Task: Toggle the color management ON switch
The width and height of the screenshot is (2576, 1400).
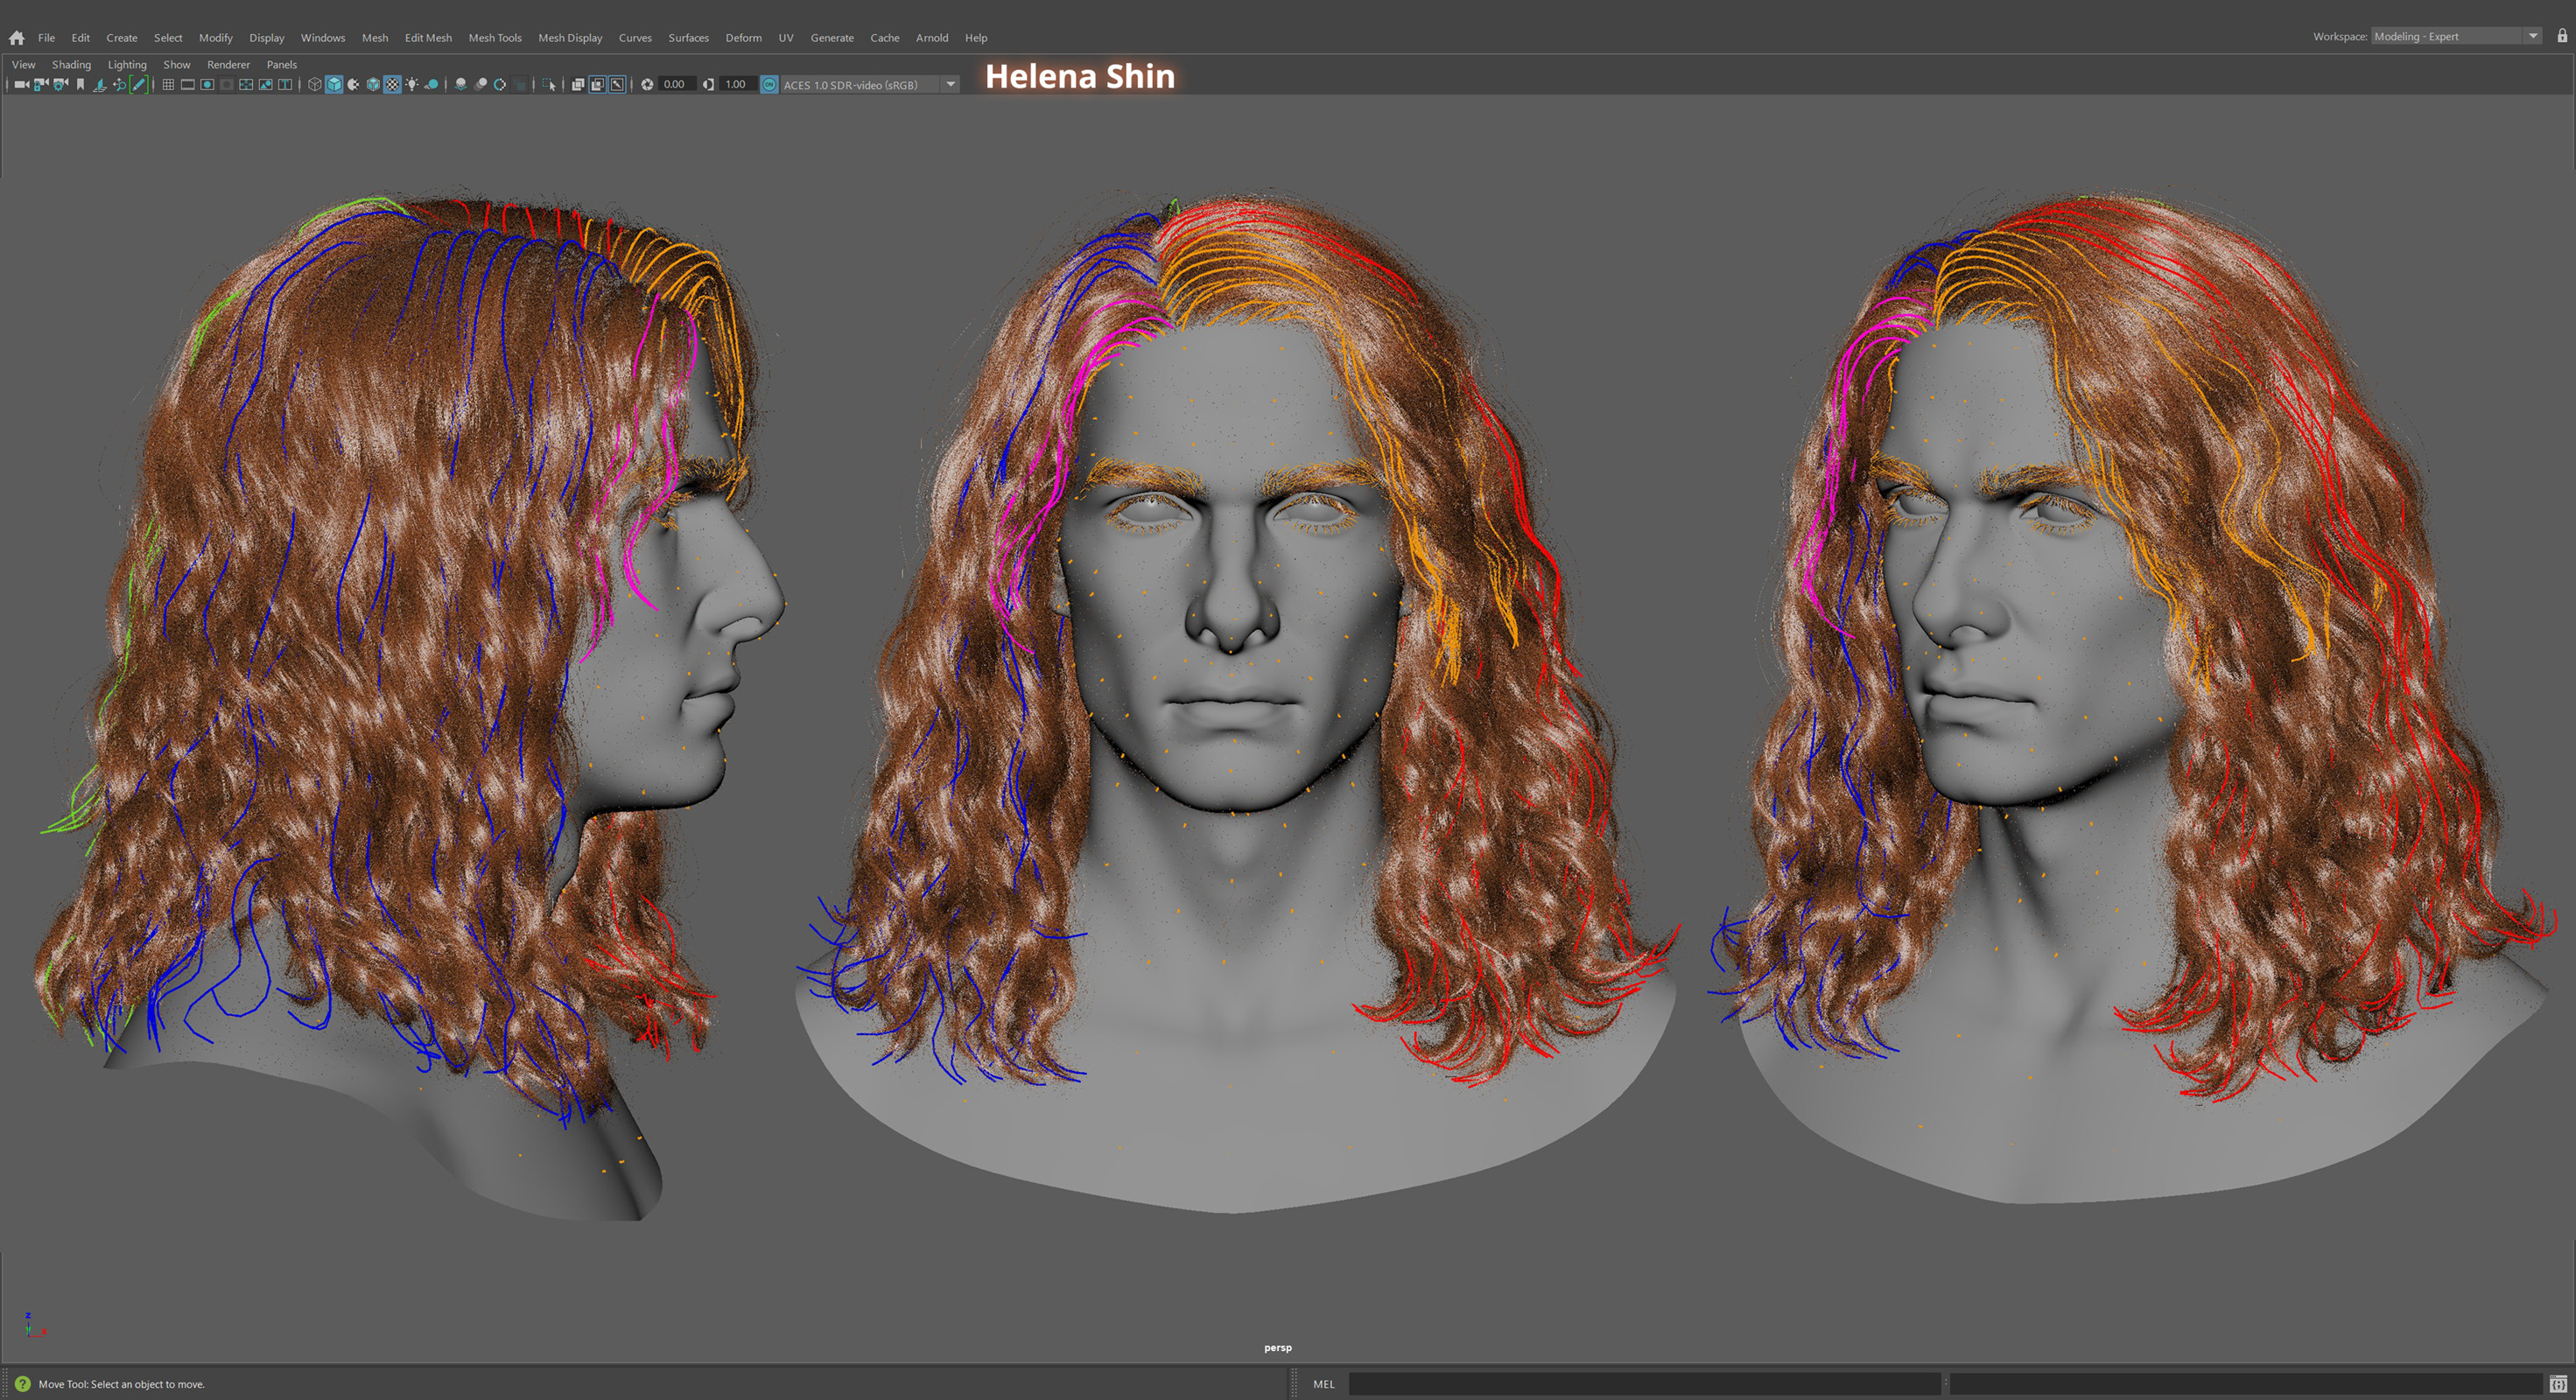Action: coord(769,85)
